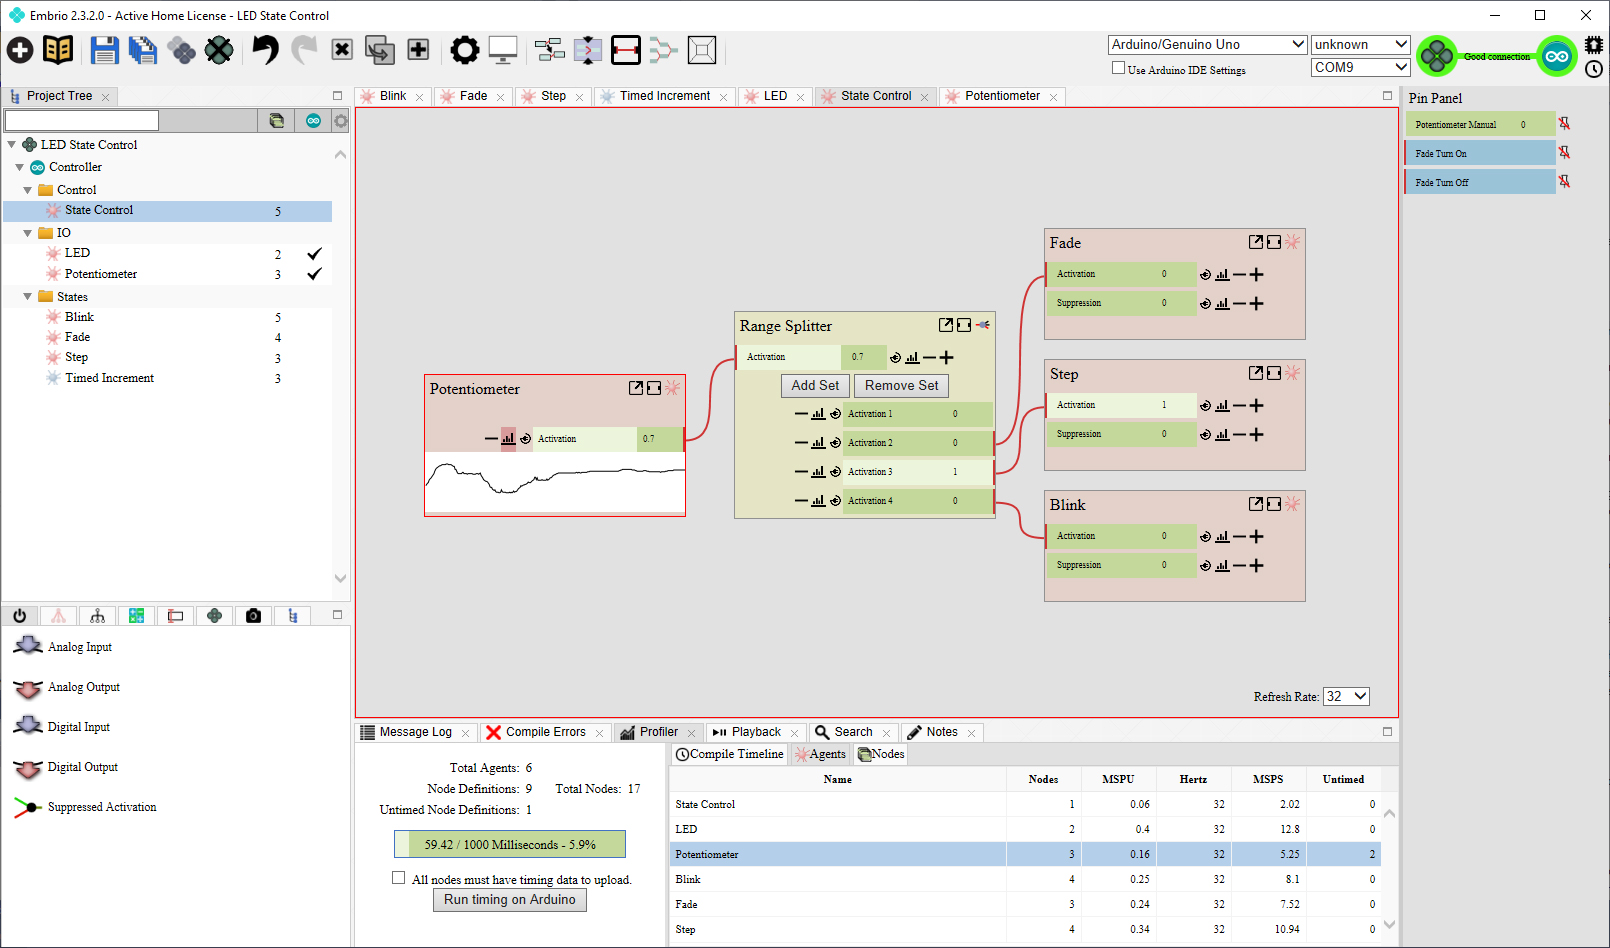Click Run timing on Arduino button
This screenshot has width=1610, height=948.
coord(510,899)
